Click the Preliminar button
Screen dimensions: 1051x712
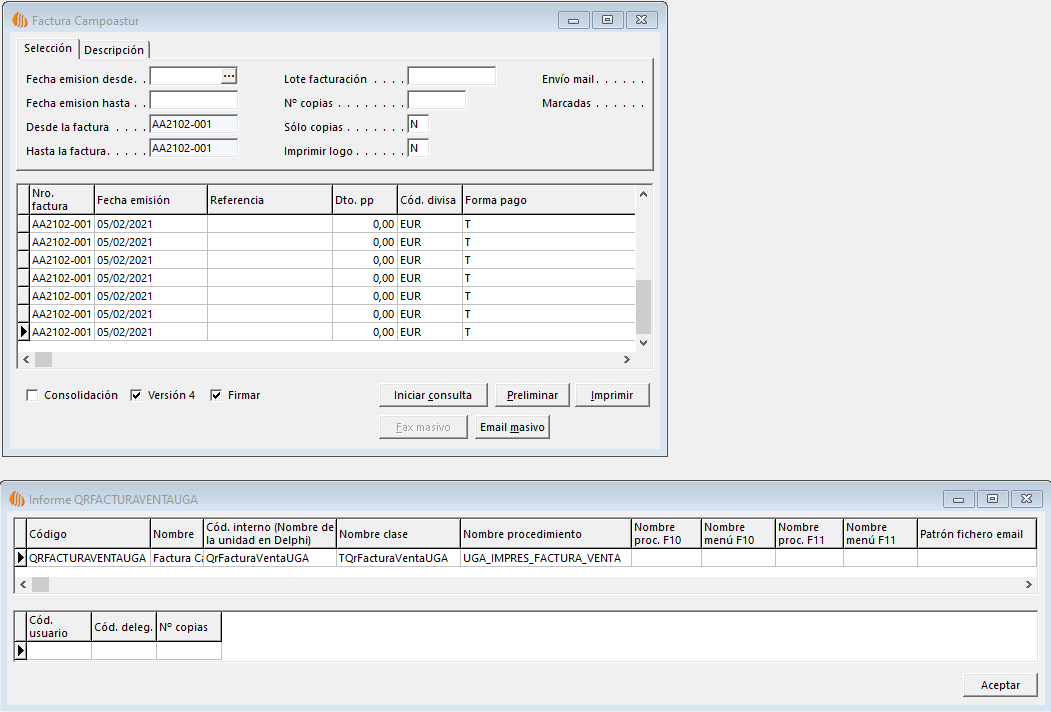tap(532, 395)
